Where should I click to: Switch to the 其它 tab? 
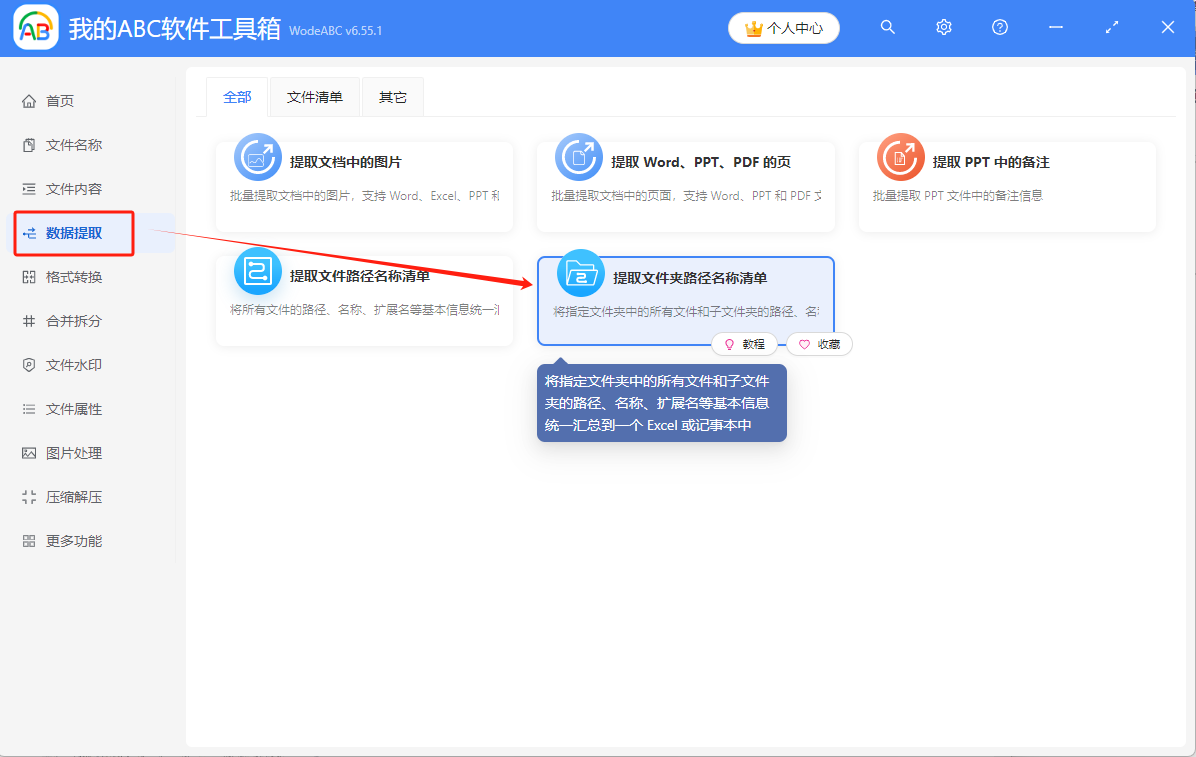coord(392,96)
